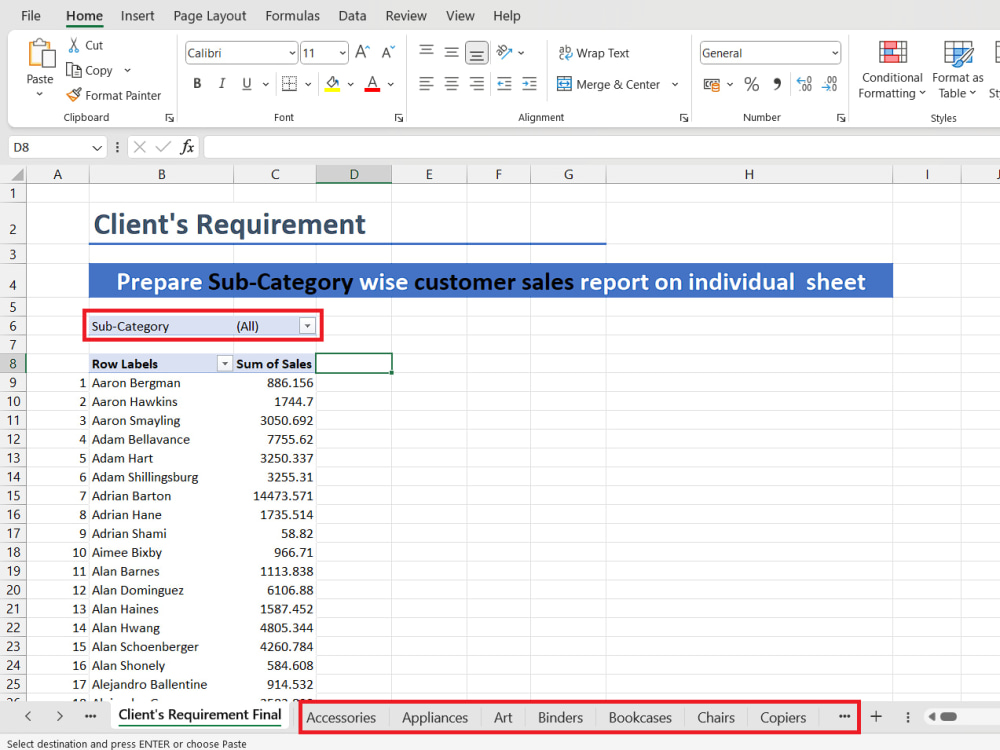This screenshot has width=1000, height=750.
Task: Enable Wrap Text for the cell
Action: click(594, 52)
